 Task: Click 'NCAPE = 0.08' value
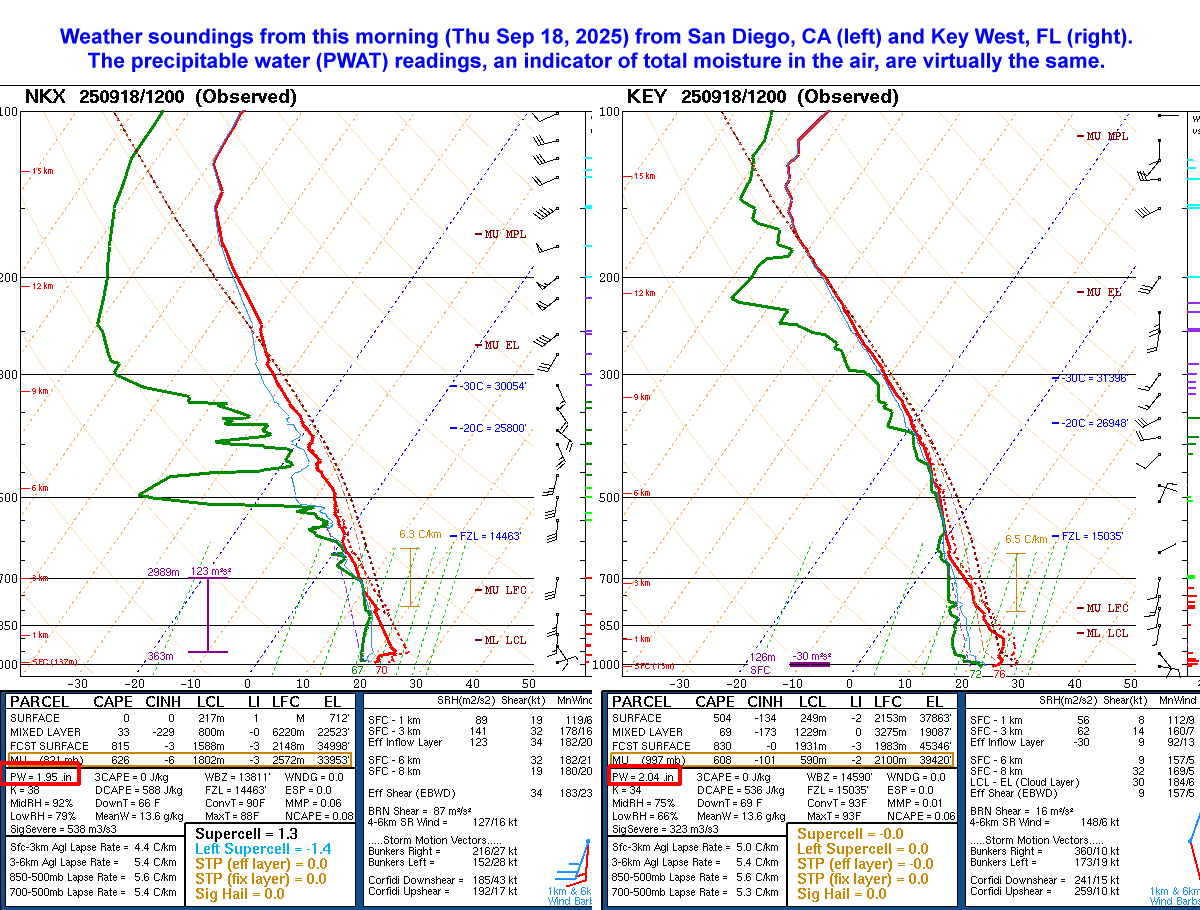click(319, 816)
